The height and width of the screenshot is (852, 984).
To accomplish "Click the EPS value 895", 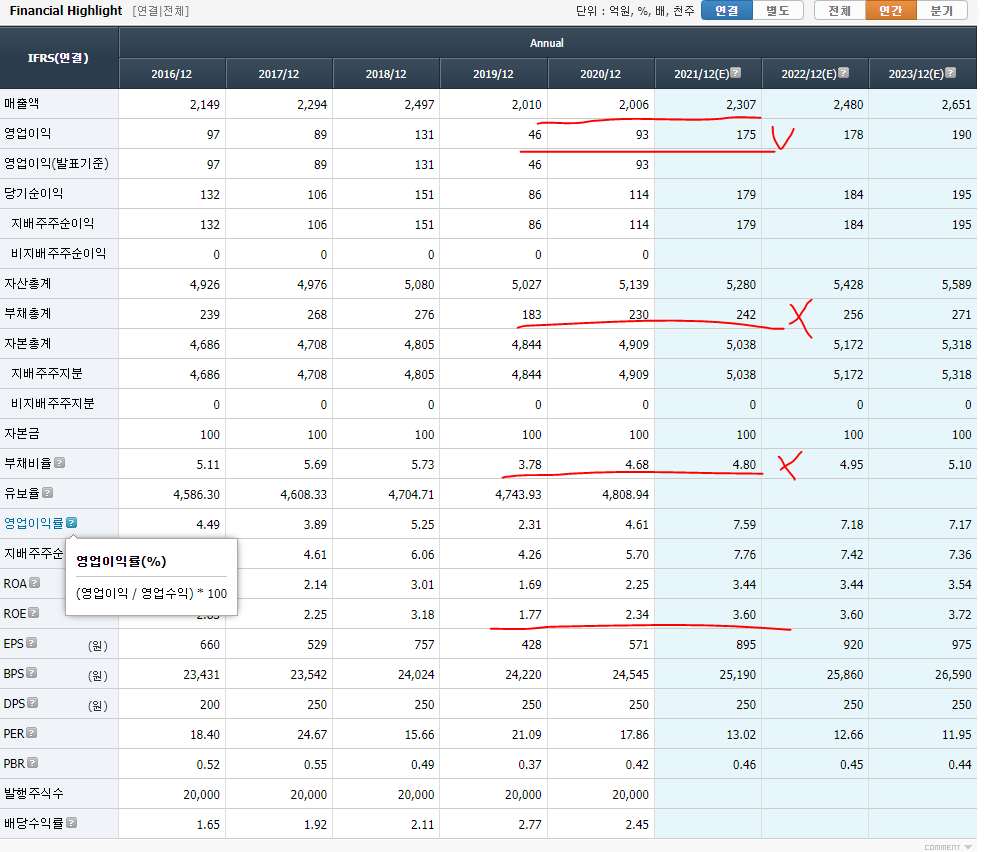I will coord(746,644).
